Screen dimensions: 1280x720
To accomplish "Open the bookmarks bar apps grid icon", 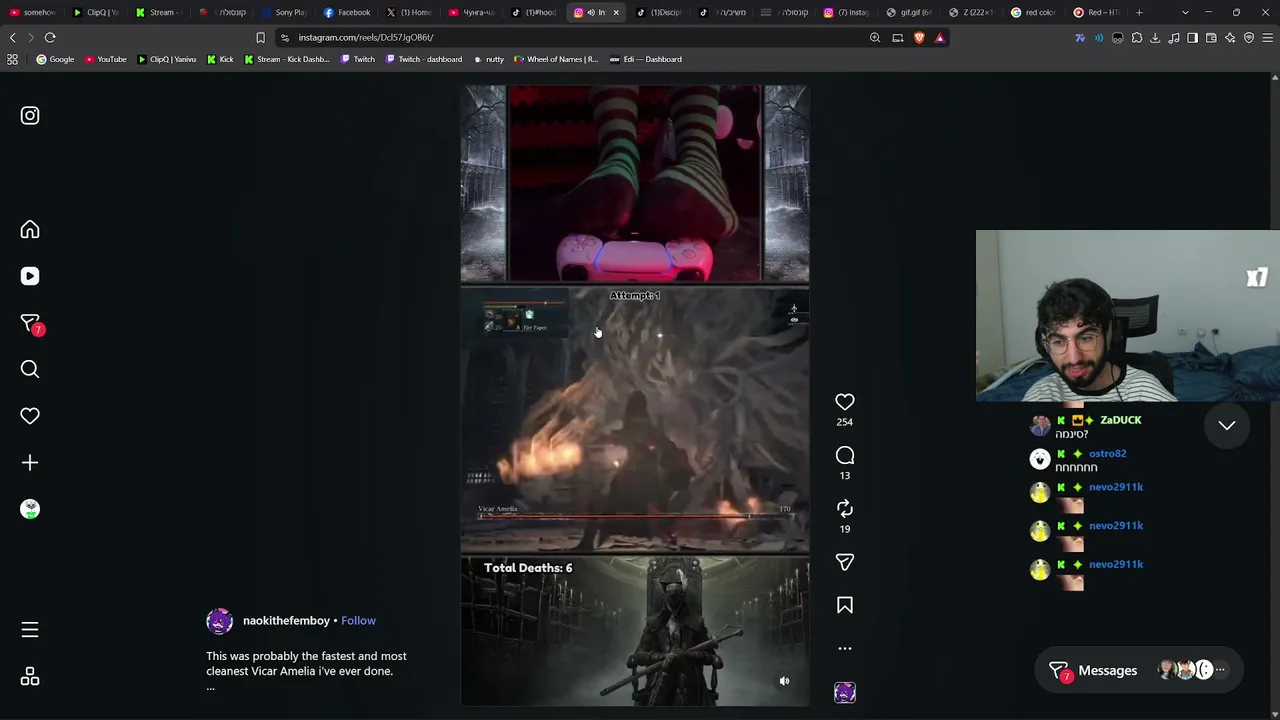I will (12, 60).
